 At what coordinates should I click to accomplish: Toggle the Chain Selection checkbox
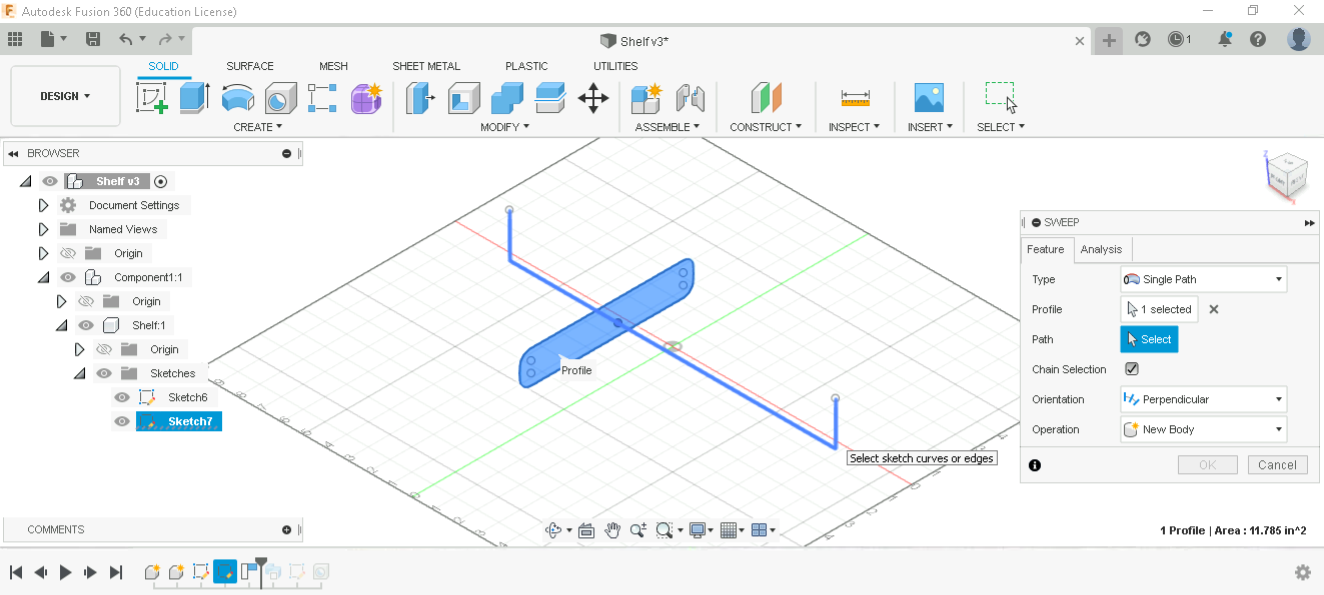[x=1132, y=369]
